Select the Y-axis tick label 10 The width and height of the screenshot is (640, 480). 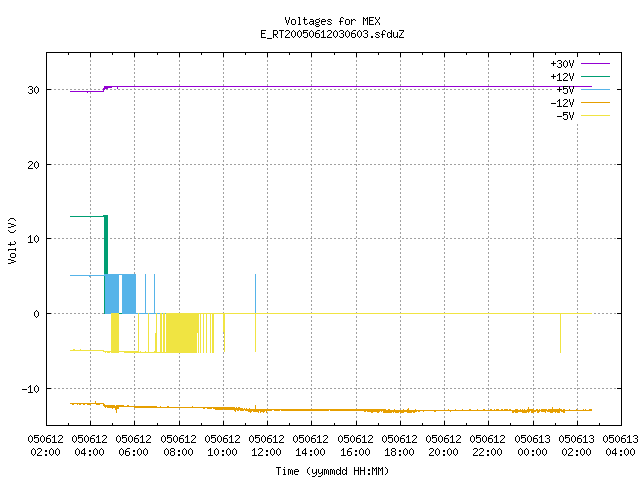33,239
